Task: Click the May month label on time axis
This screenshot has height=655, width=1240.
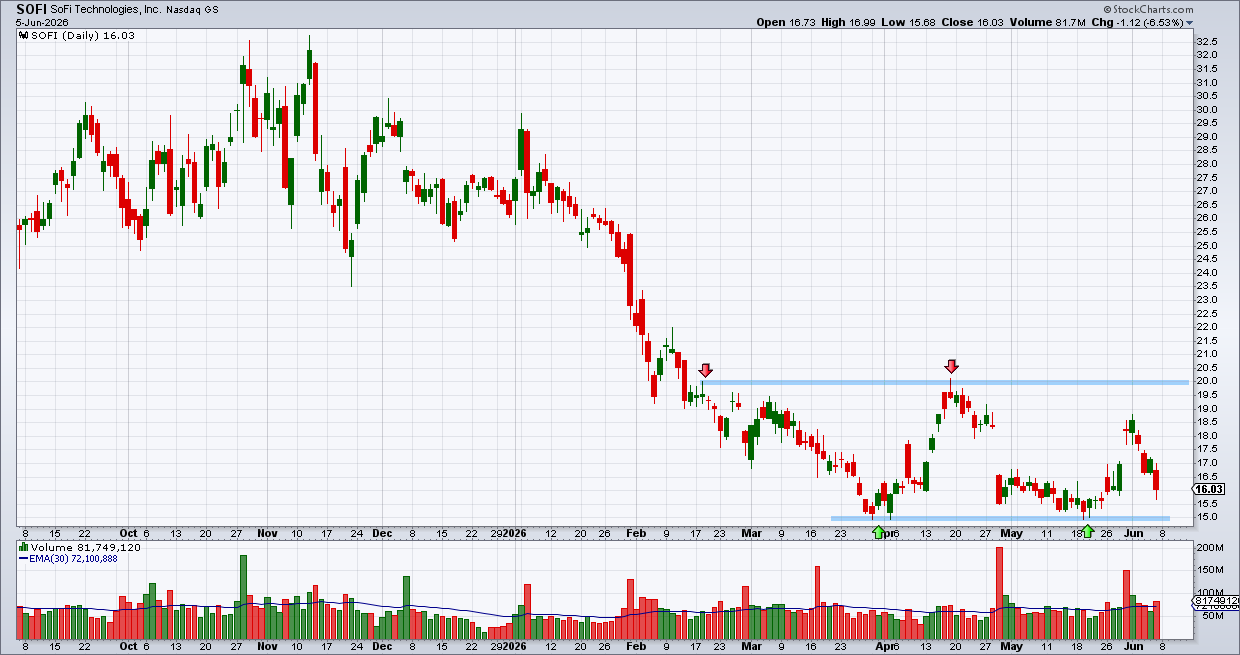Action: click(1013, 535)
